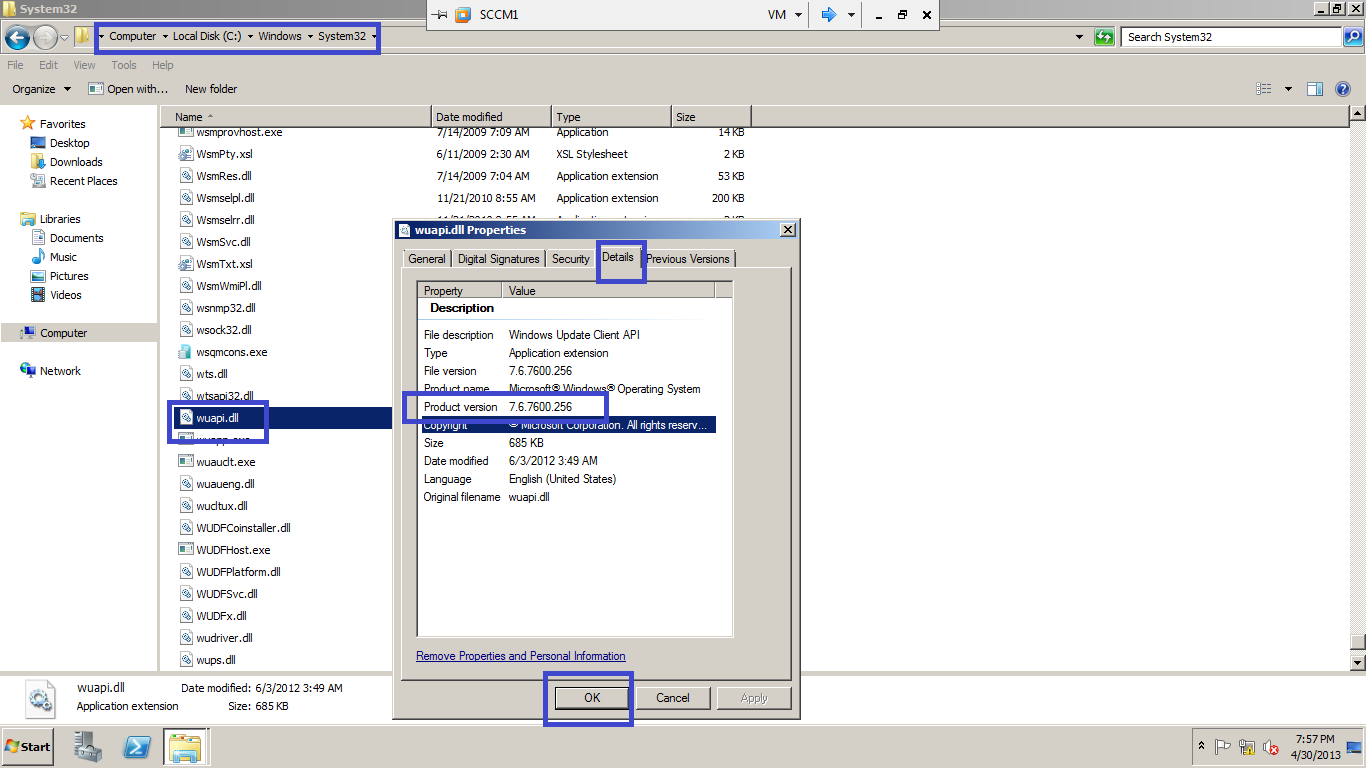Screen dimensions: 1366x768
Task: Expand arrow after Local Disk (C:) breadcrumb
Action: pos(250,37)
